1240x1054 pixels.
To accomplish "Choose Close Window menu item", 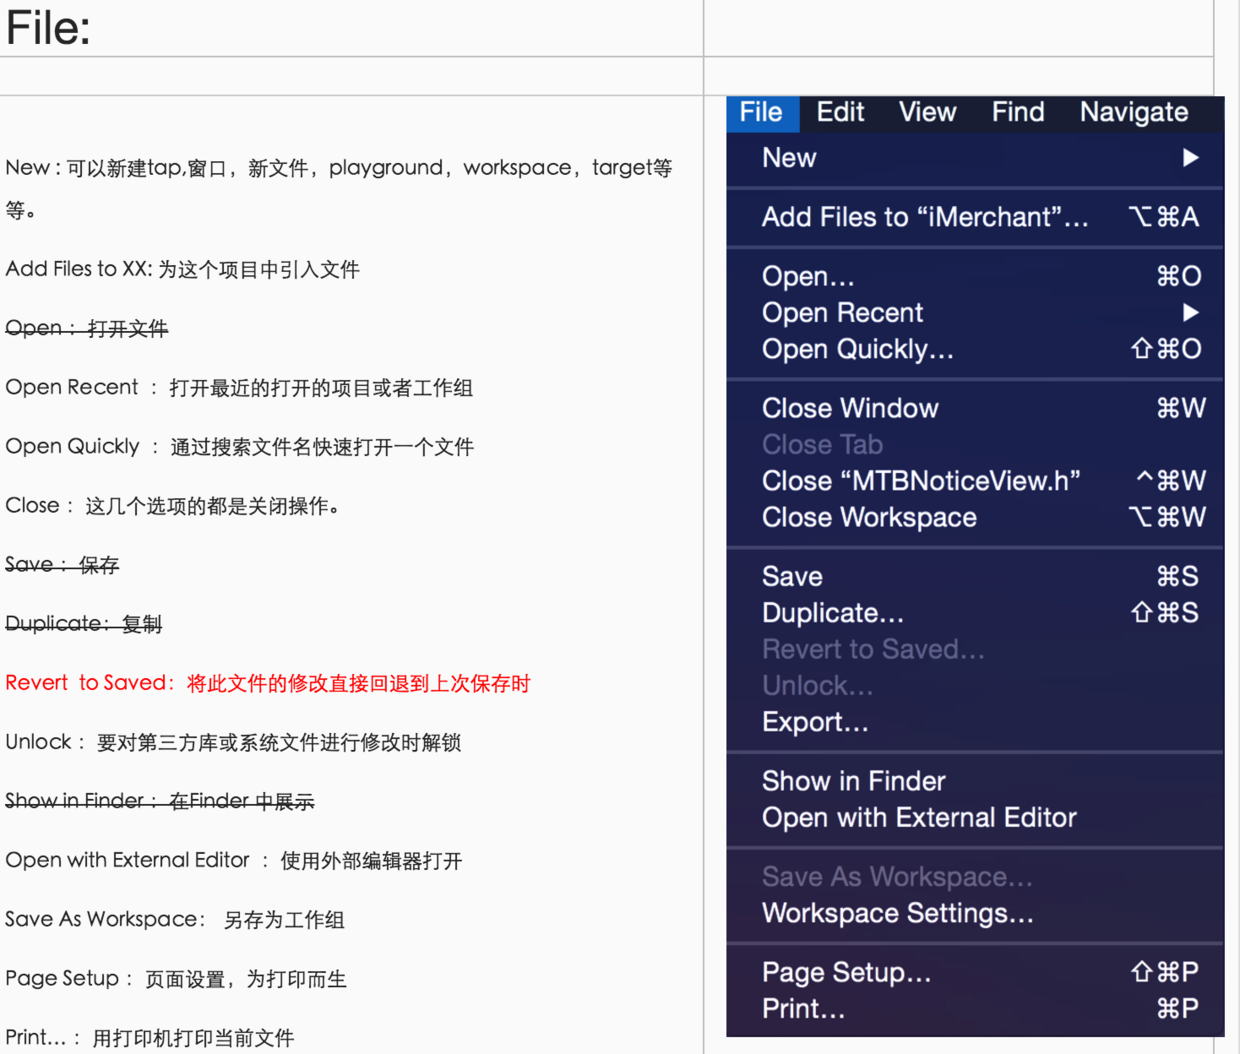I will [975, 408].
